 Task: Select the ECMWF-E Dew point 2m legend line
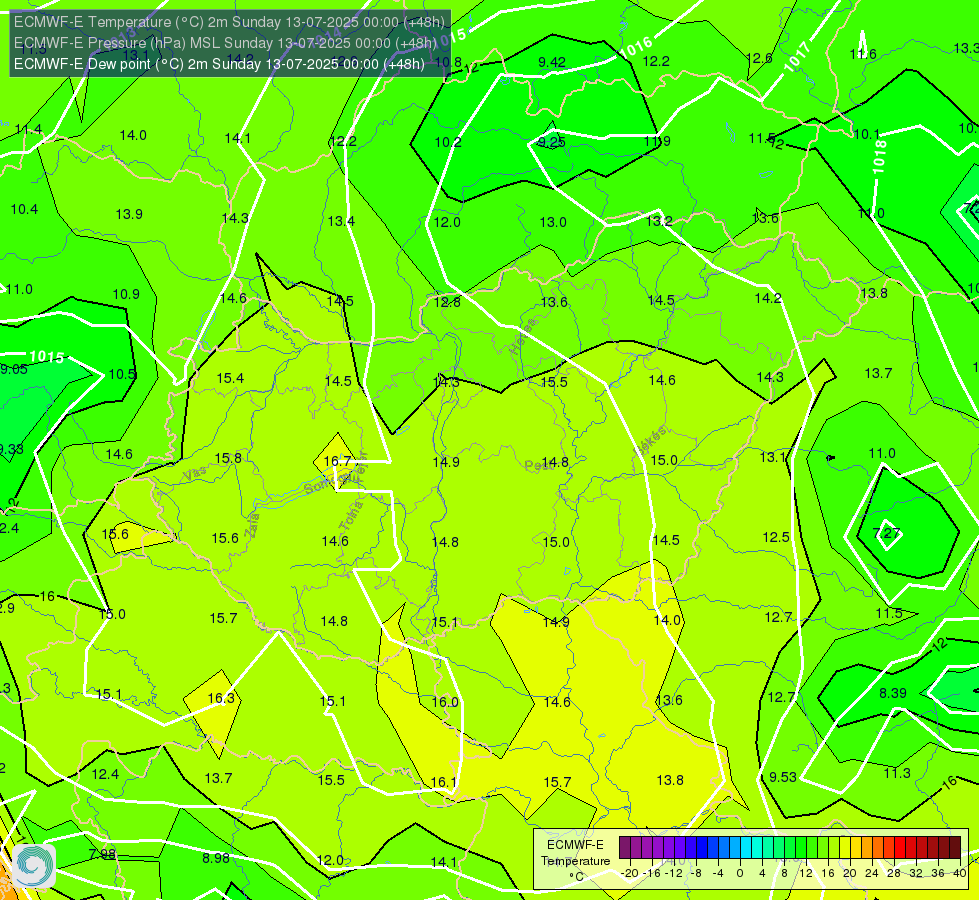point(219,64)
